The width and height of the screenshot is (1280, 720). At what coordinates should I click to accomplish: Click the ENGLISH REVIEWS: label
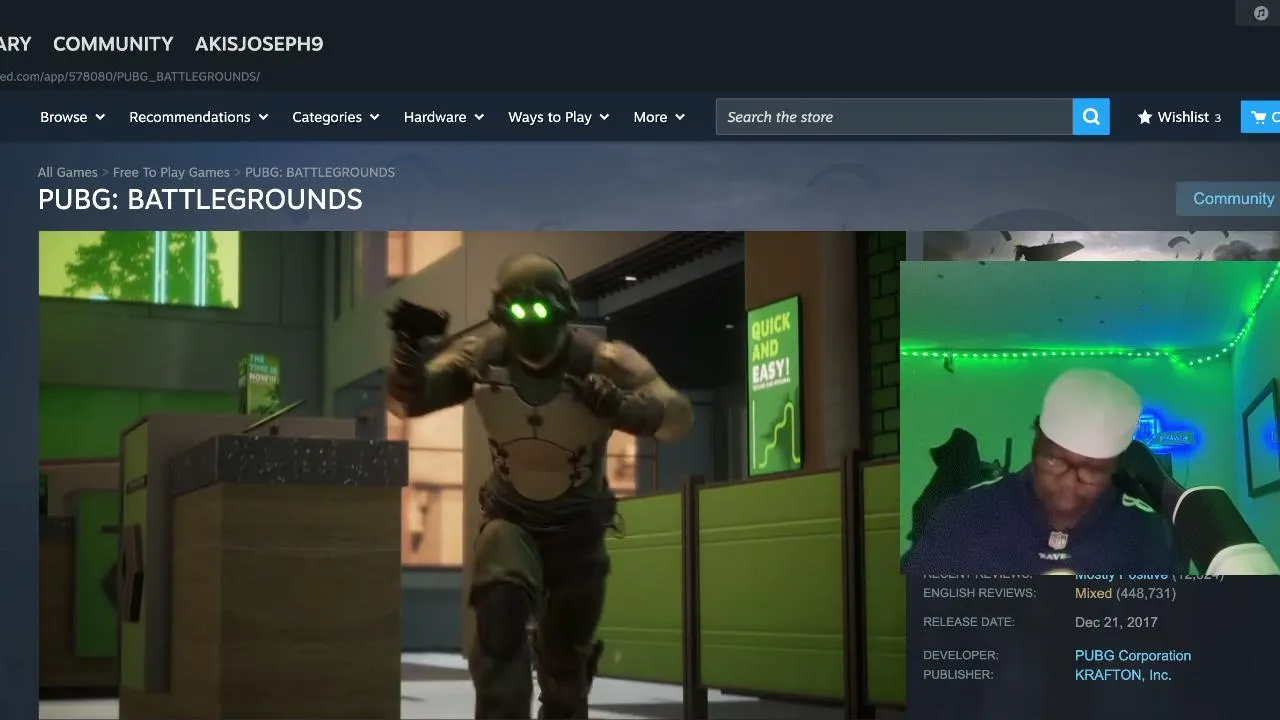pos(979,593)
